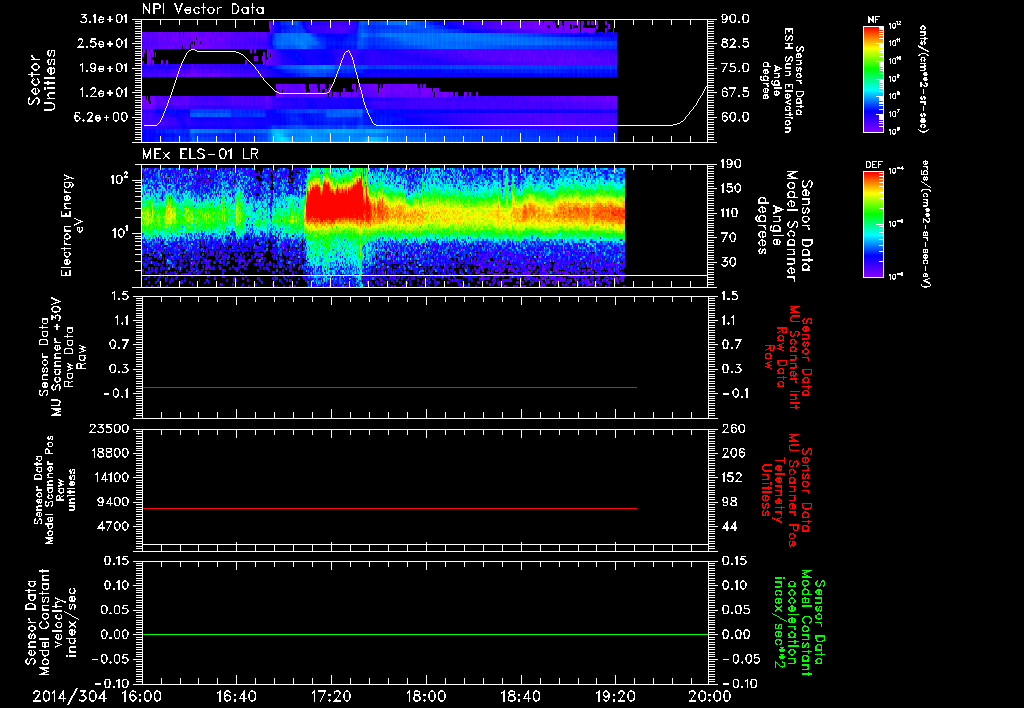The height and width of the screenshot is (708, 1024).
Task: Click the green constant acceleration line
Action: (425, 634)
